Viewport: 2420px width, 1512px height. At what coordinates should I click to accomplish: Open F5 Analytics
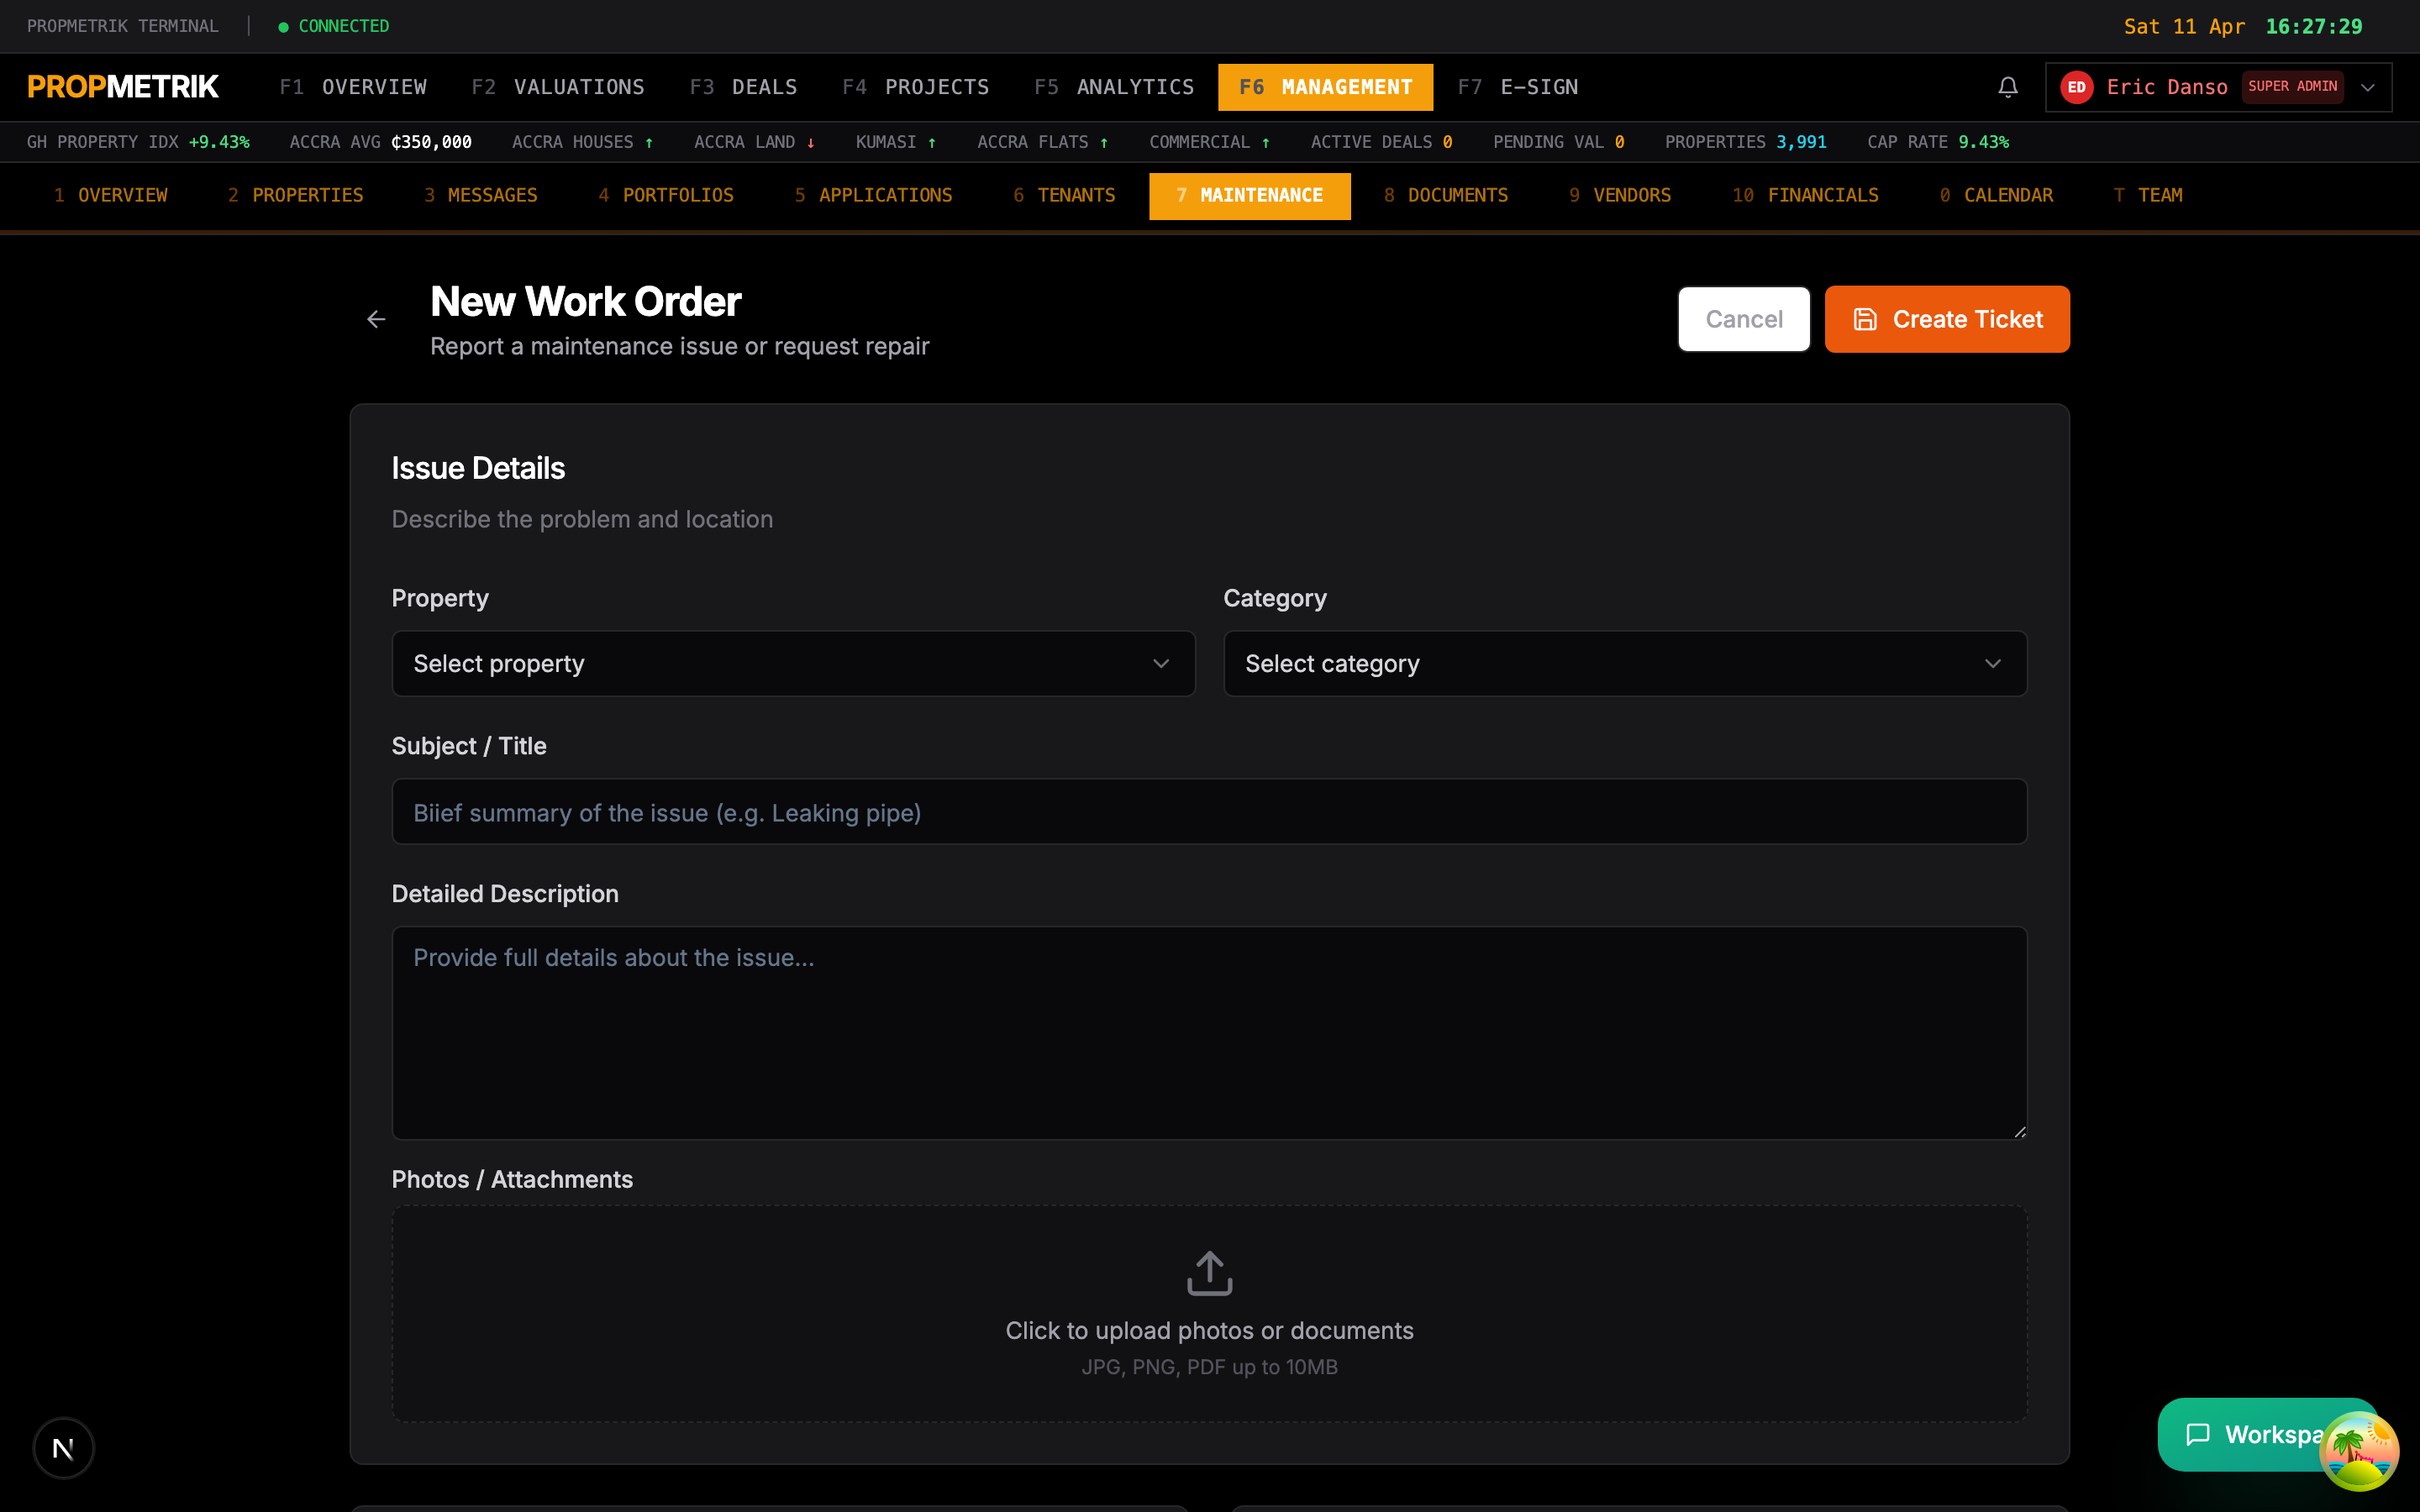coord(1114,87)
